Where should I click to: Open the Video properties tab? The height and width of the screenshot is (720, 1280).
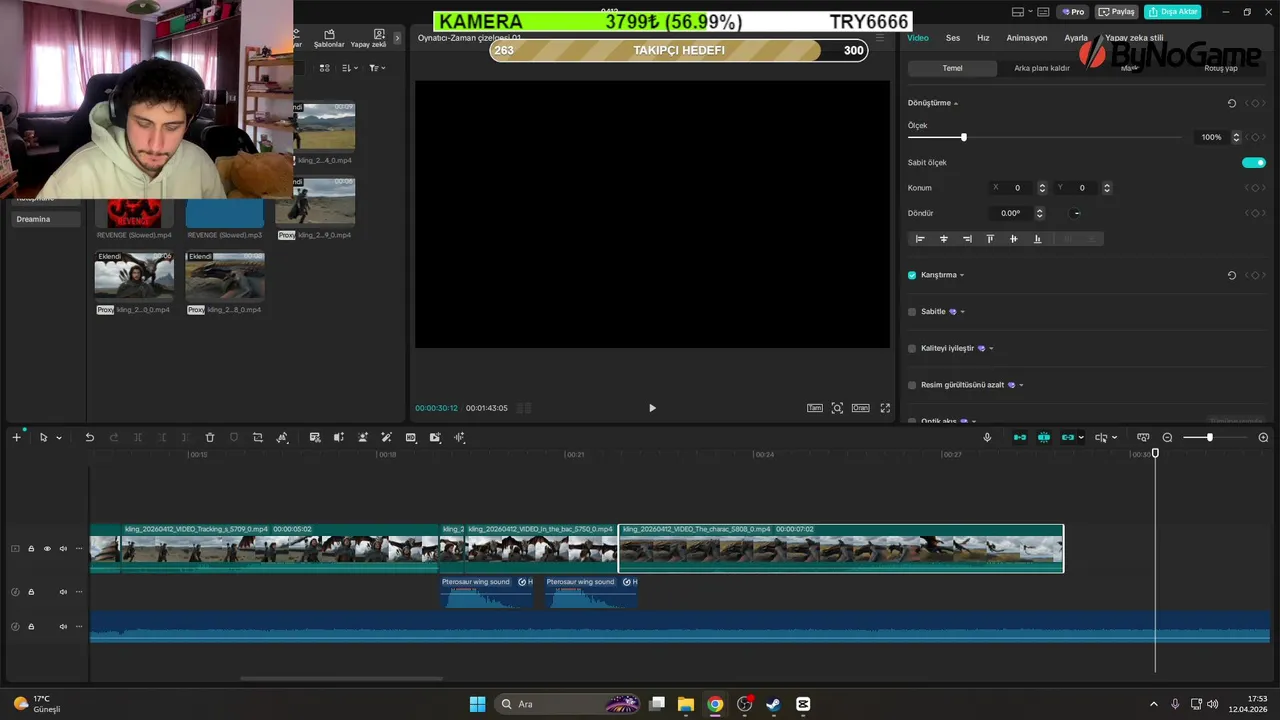click(x=917, y=38)
